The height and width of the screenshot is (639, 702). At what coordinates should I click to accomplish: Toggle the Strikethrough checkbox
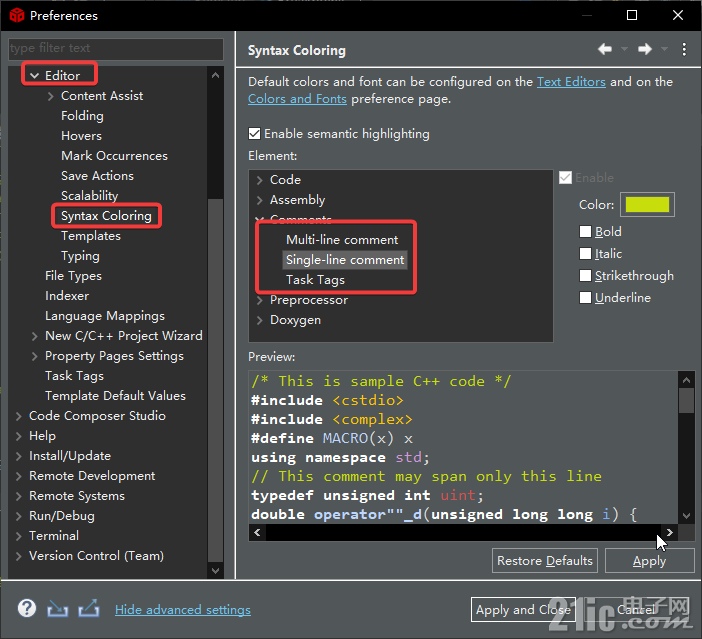coord(585,275)
